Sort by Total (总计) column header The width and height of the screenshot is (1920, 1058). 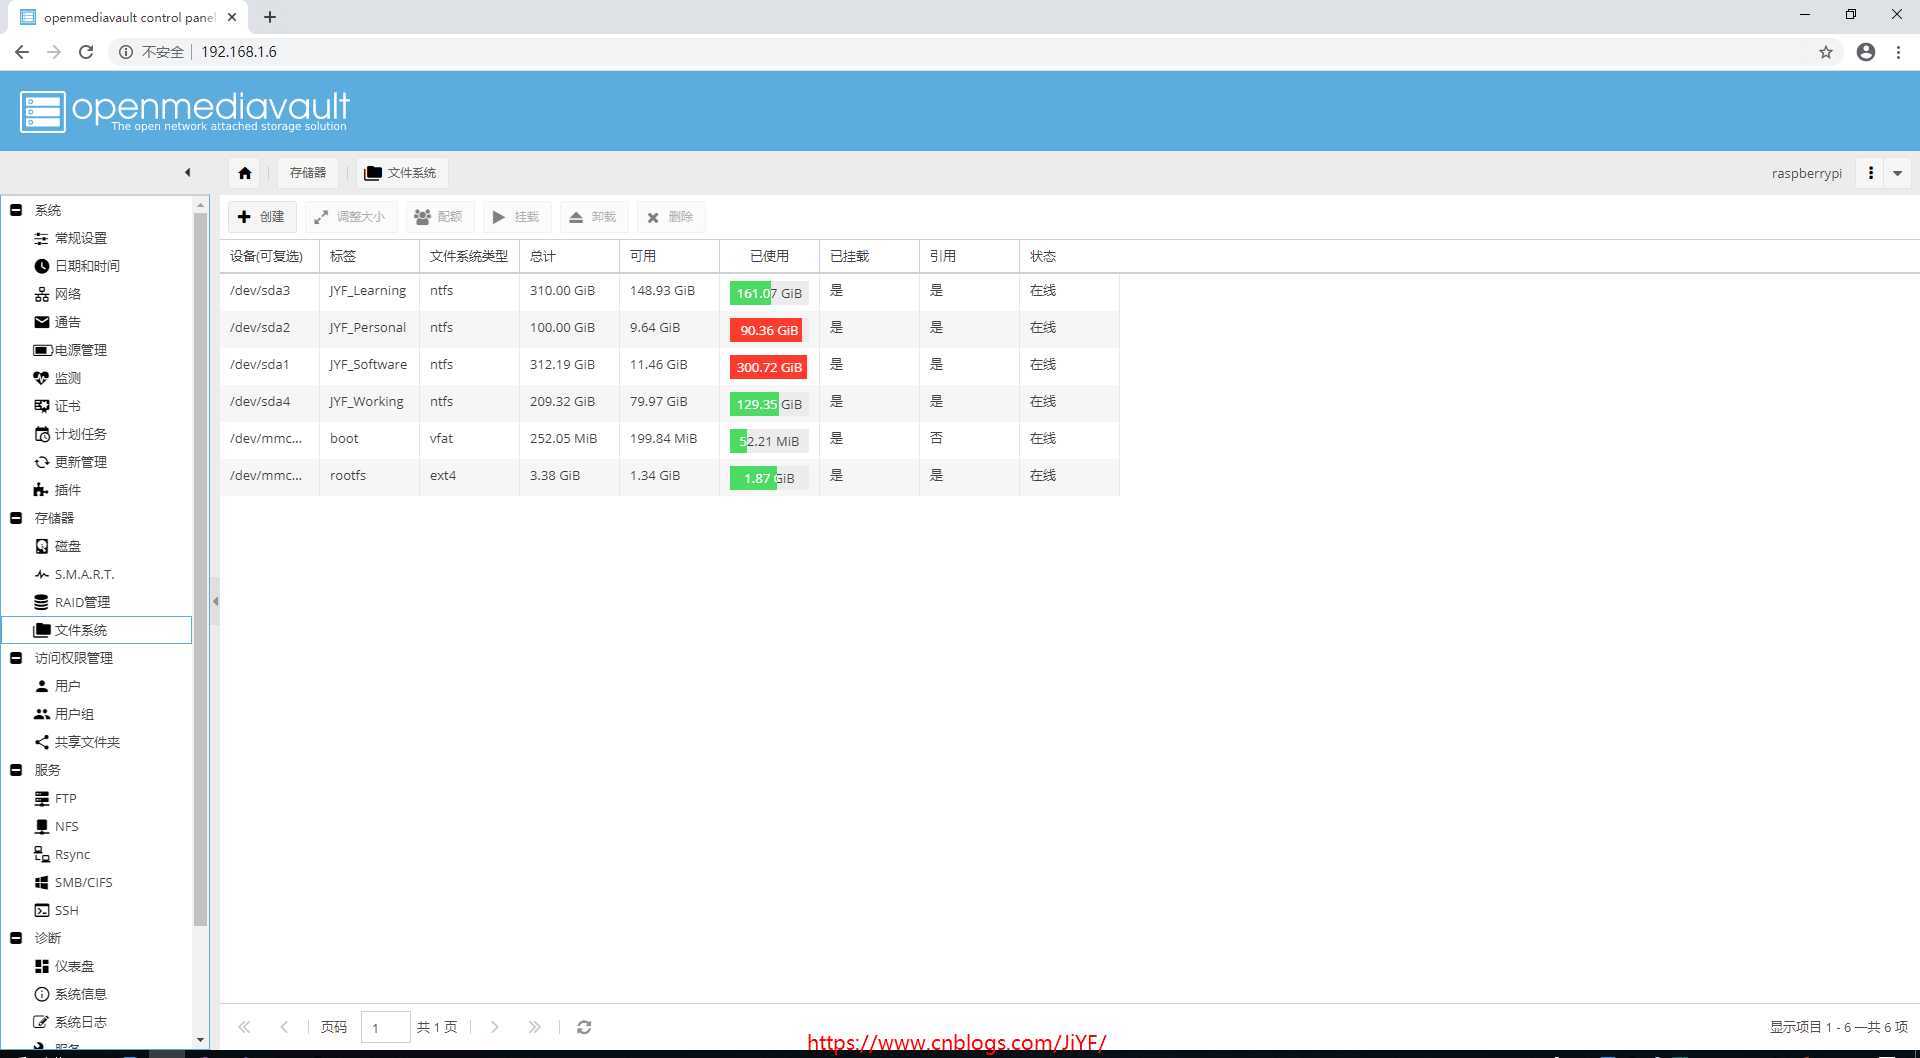tap(569, 256)
